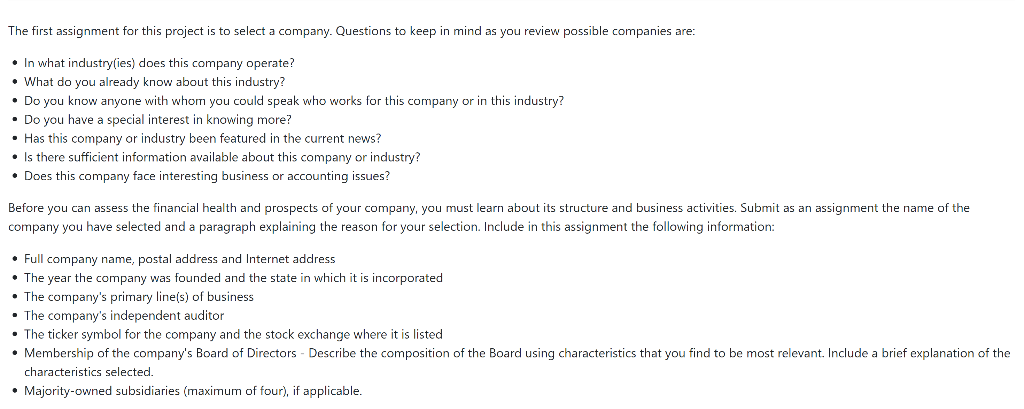1024x409 pixels.
Task: Click the ticker symbol and stock exchange bullet
Action: tap(233, 335)
